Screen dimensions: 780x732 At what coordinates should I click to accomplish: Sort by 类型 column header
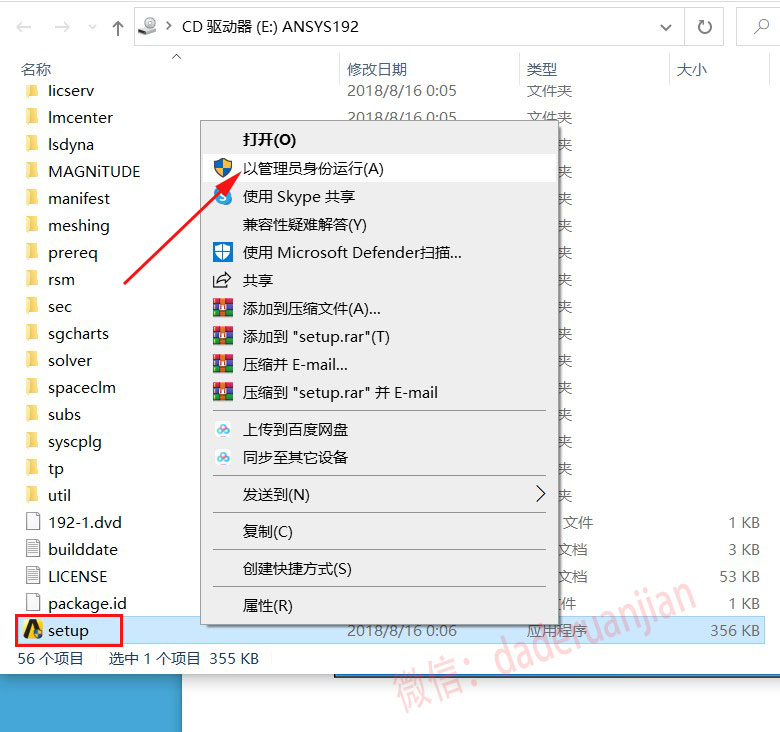pos(542,69)
